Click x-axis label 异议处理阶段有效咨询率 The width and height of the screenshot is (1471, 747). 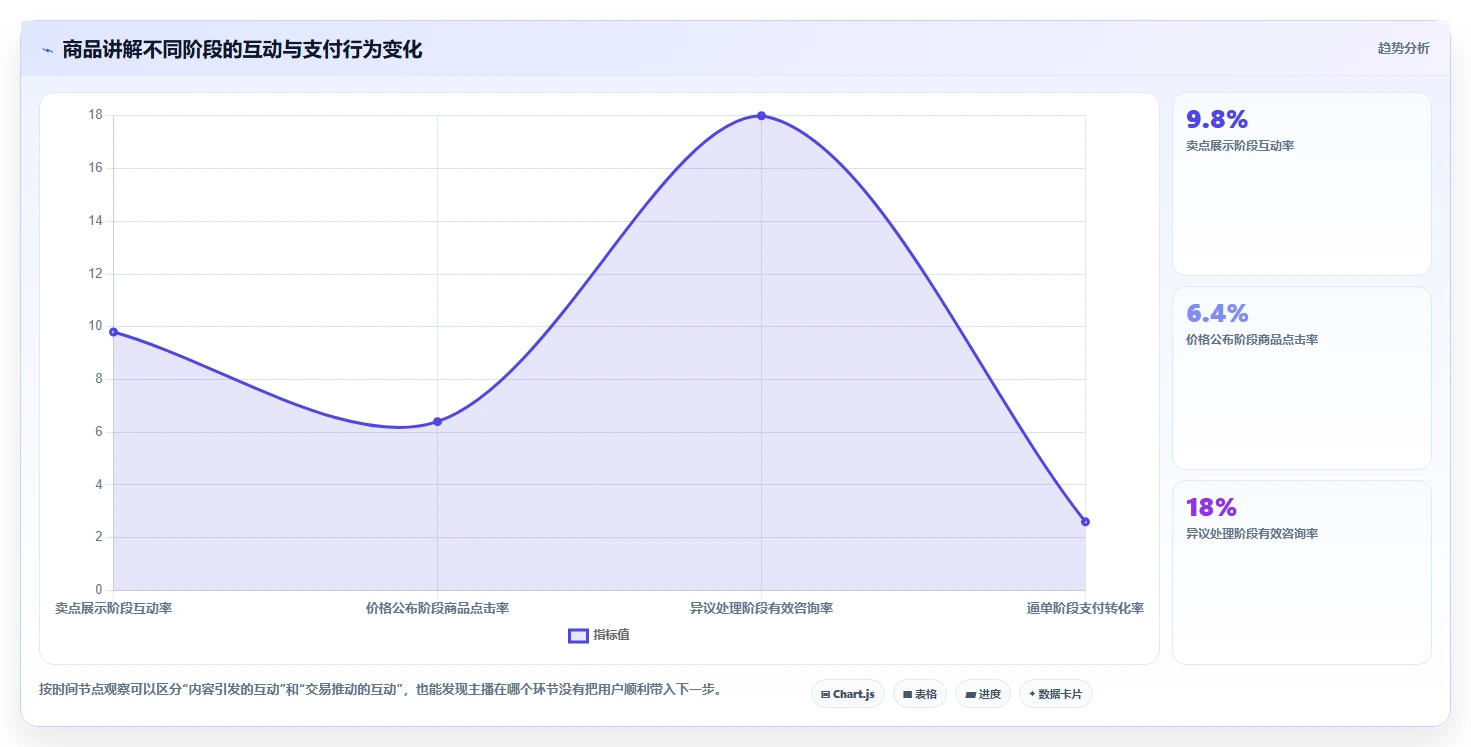(x=761, y=608)
